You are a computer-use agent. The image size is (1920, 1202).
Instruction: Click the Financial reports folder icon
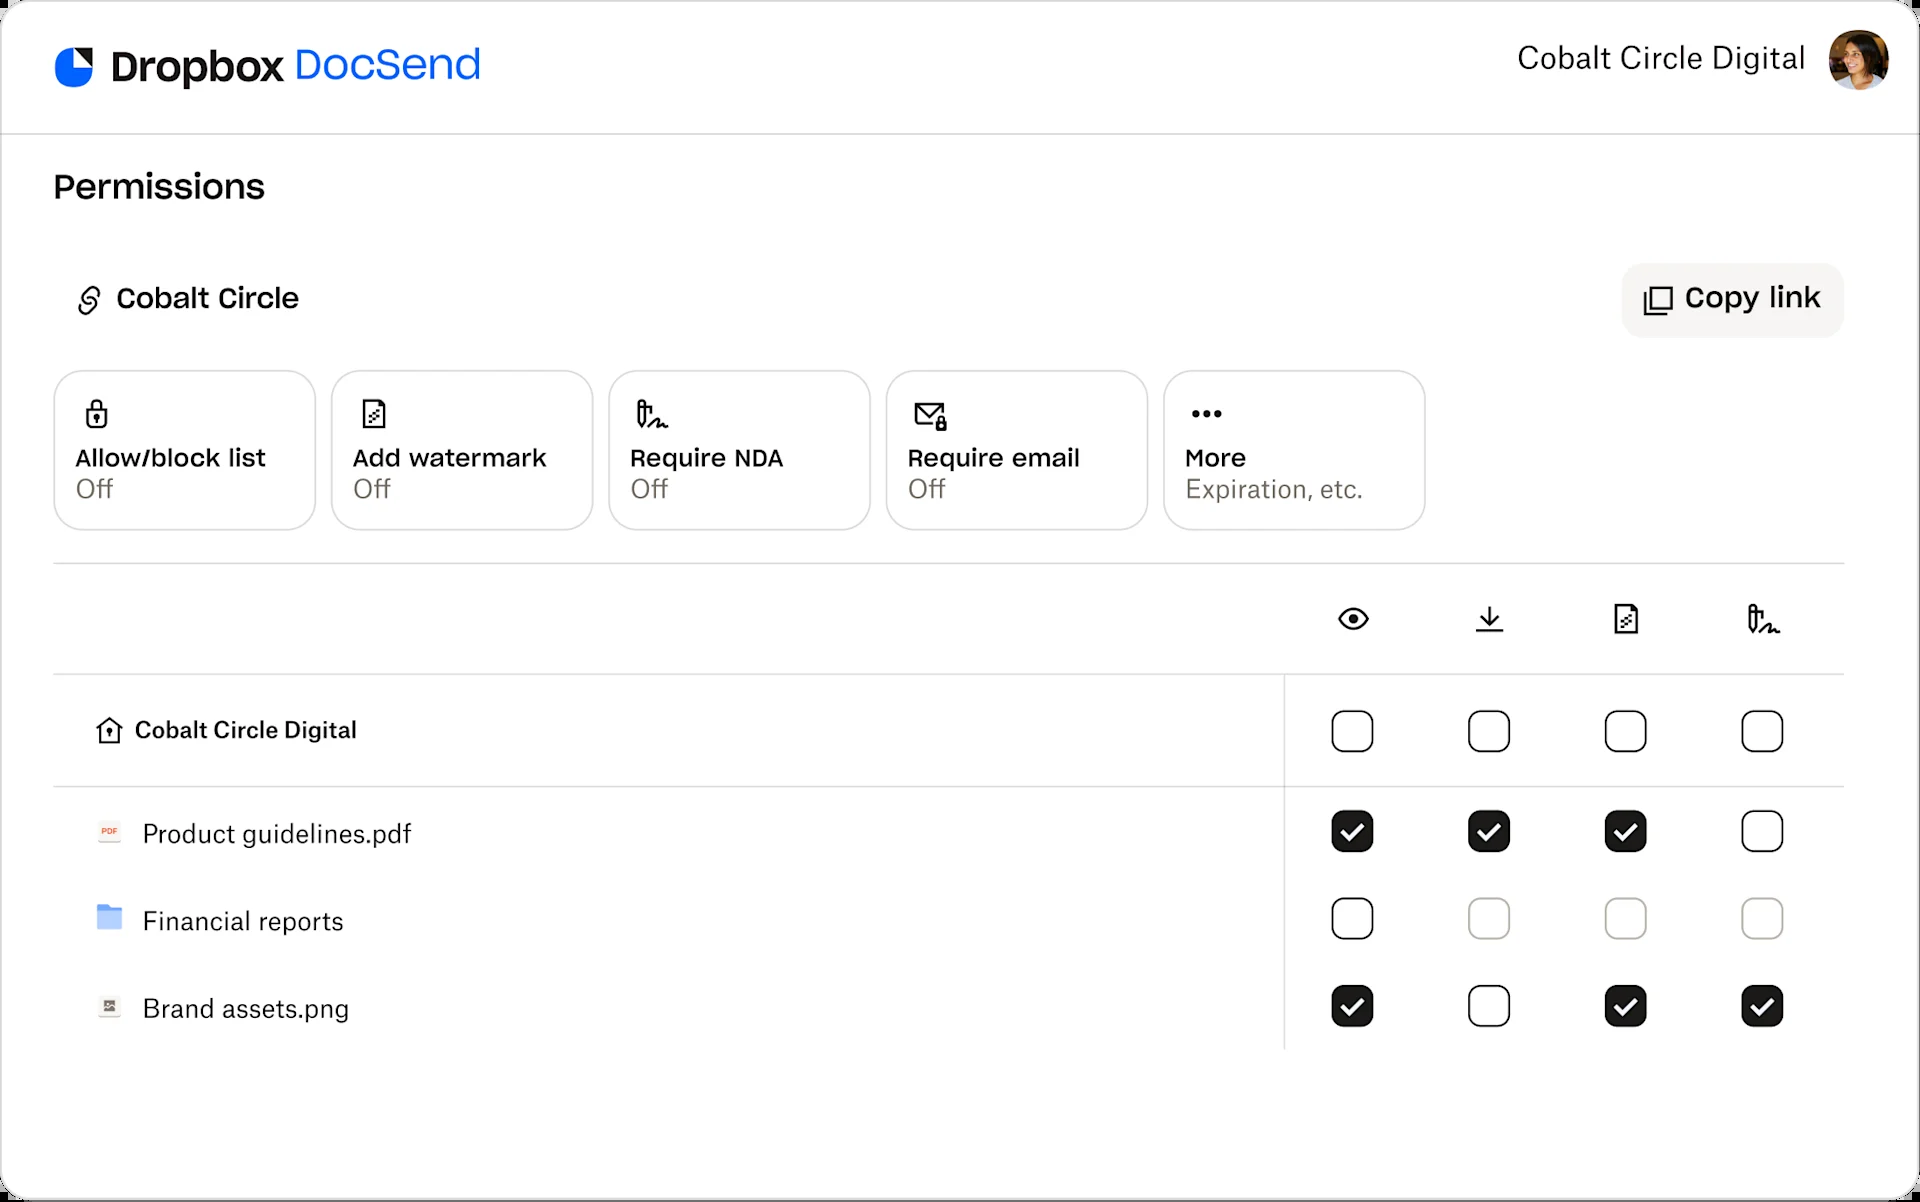click(109, 917)
